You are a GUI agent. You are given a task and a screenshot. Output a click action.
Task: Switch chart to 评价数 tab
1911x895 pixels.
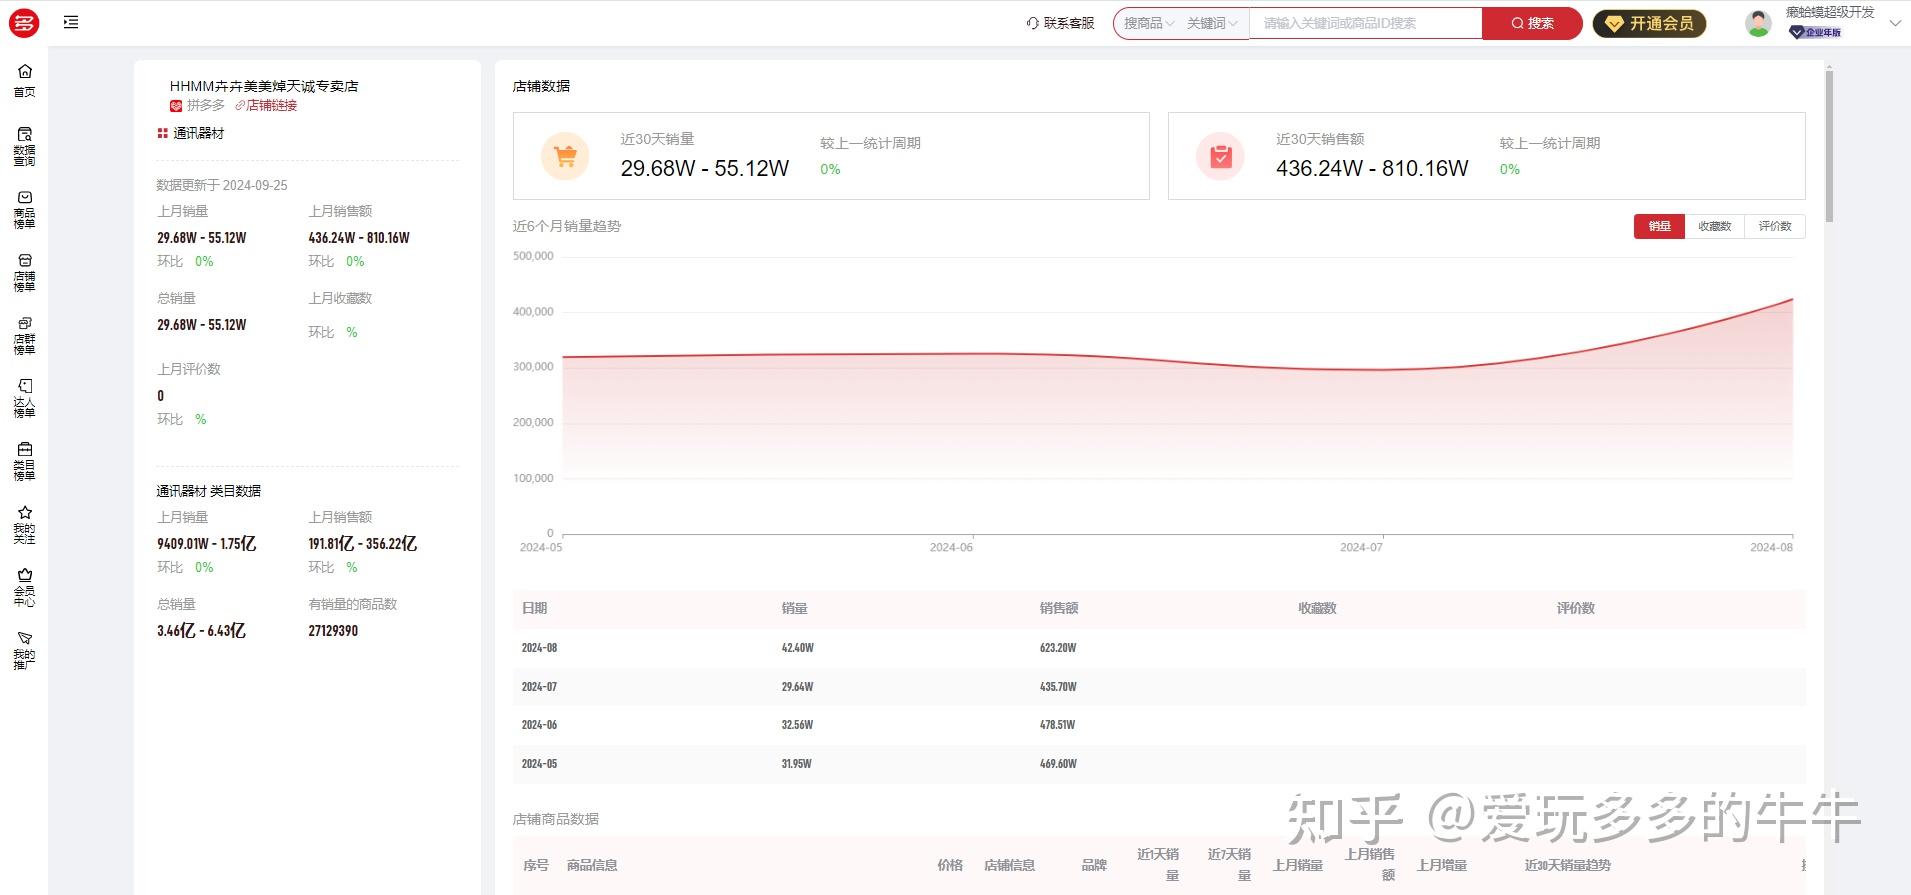(x=1775, y=226)
